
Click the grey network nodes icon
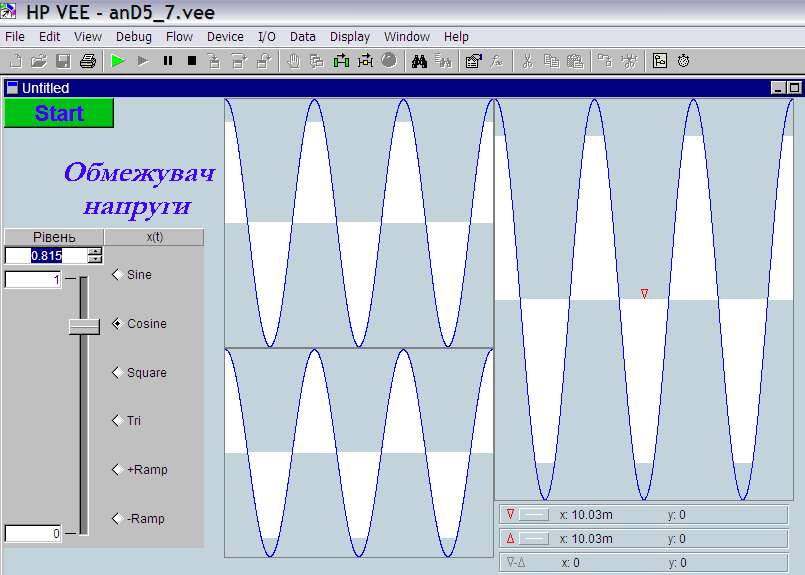click(629, 61)
